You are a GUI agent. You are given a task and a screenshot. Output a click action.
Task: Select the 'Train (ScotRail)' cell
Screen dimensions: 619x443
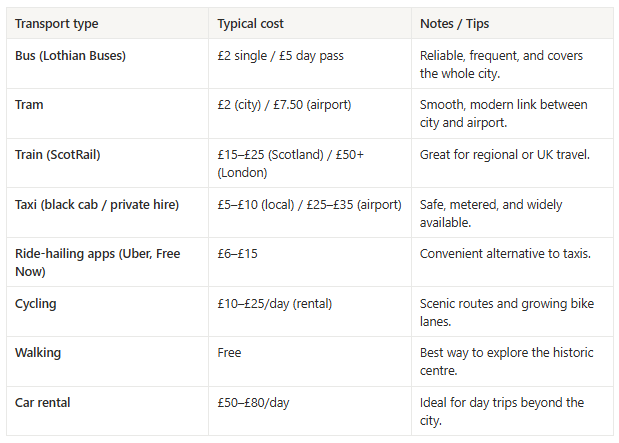58,155
